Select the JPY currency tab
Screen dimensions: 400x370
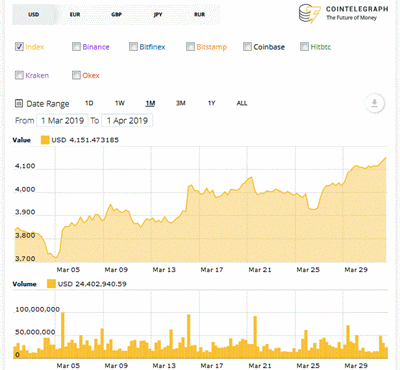coord(158,14)
